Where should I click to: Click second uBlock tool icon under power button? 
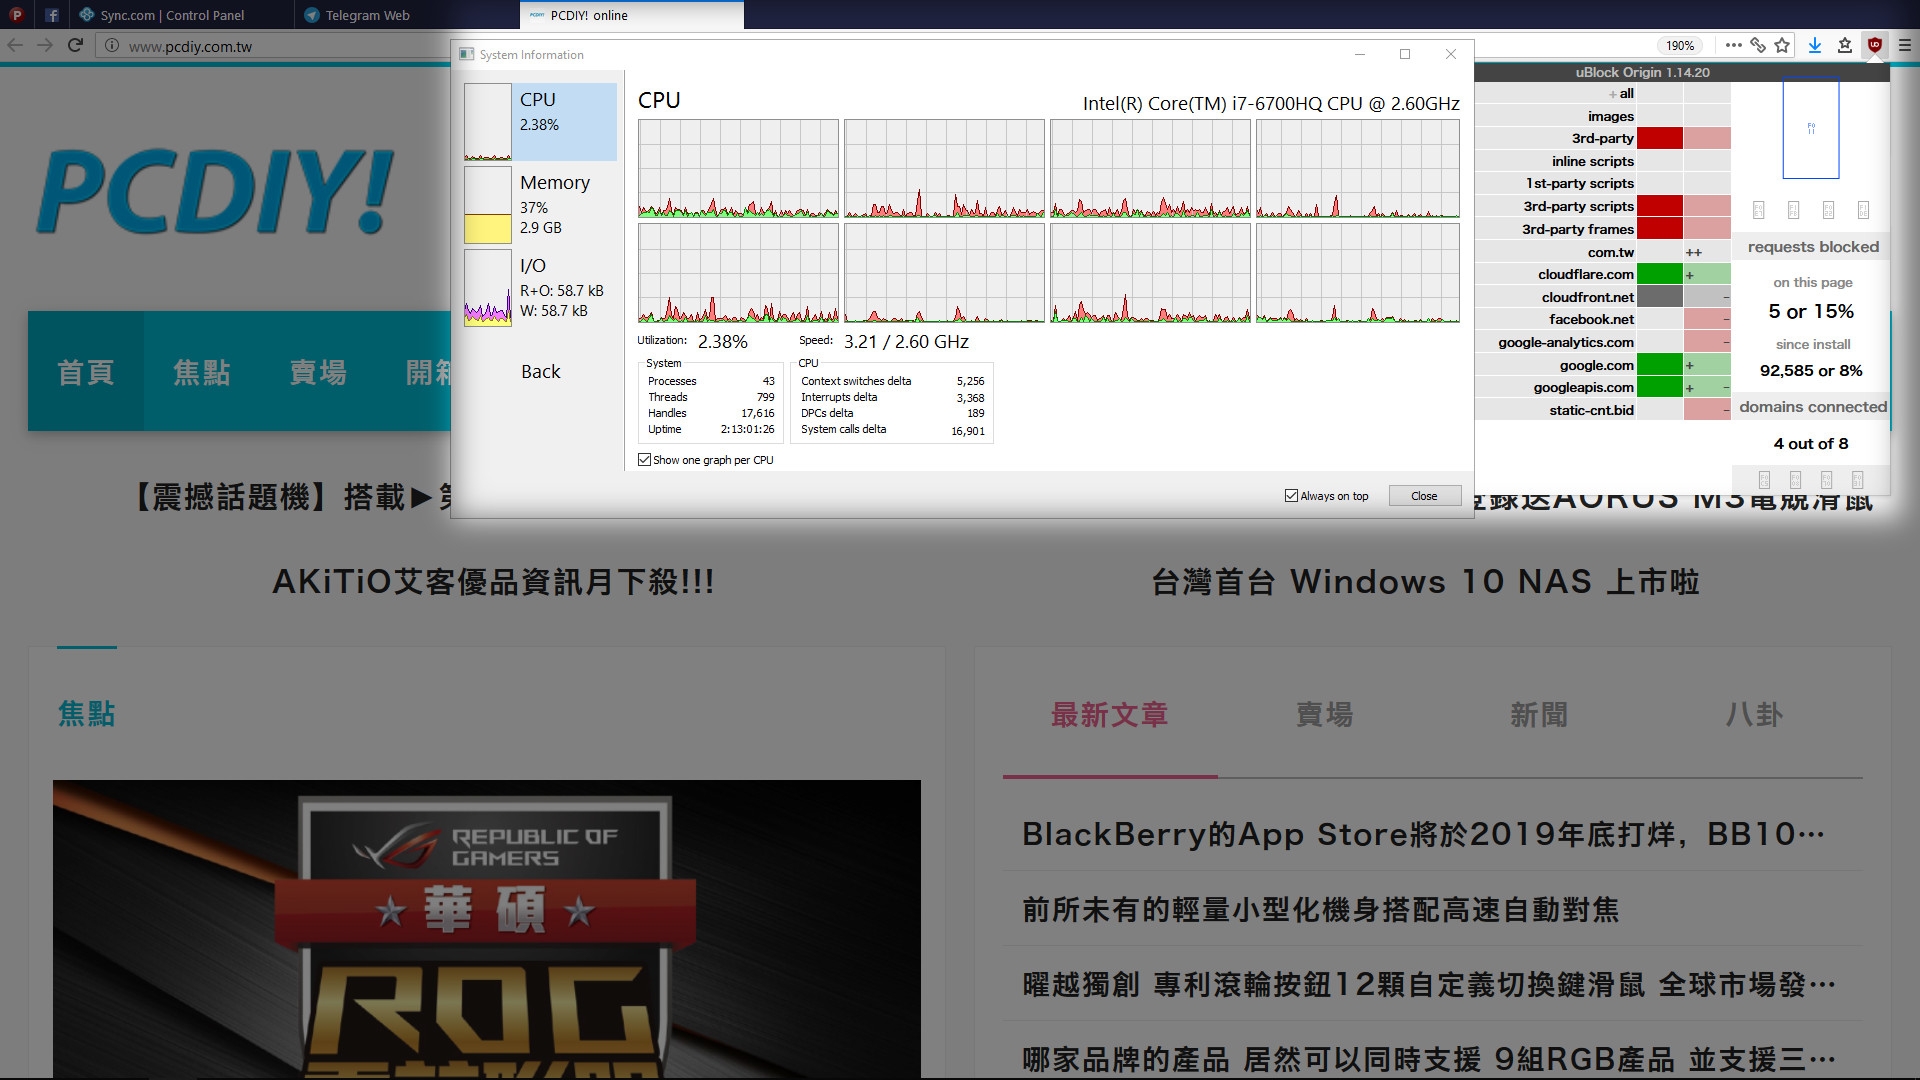[1793, 210]
